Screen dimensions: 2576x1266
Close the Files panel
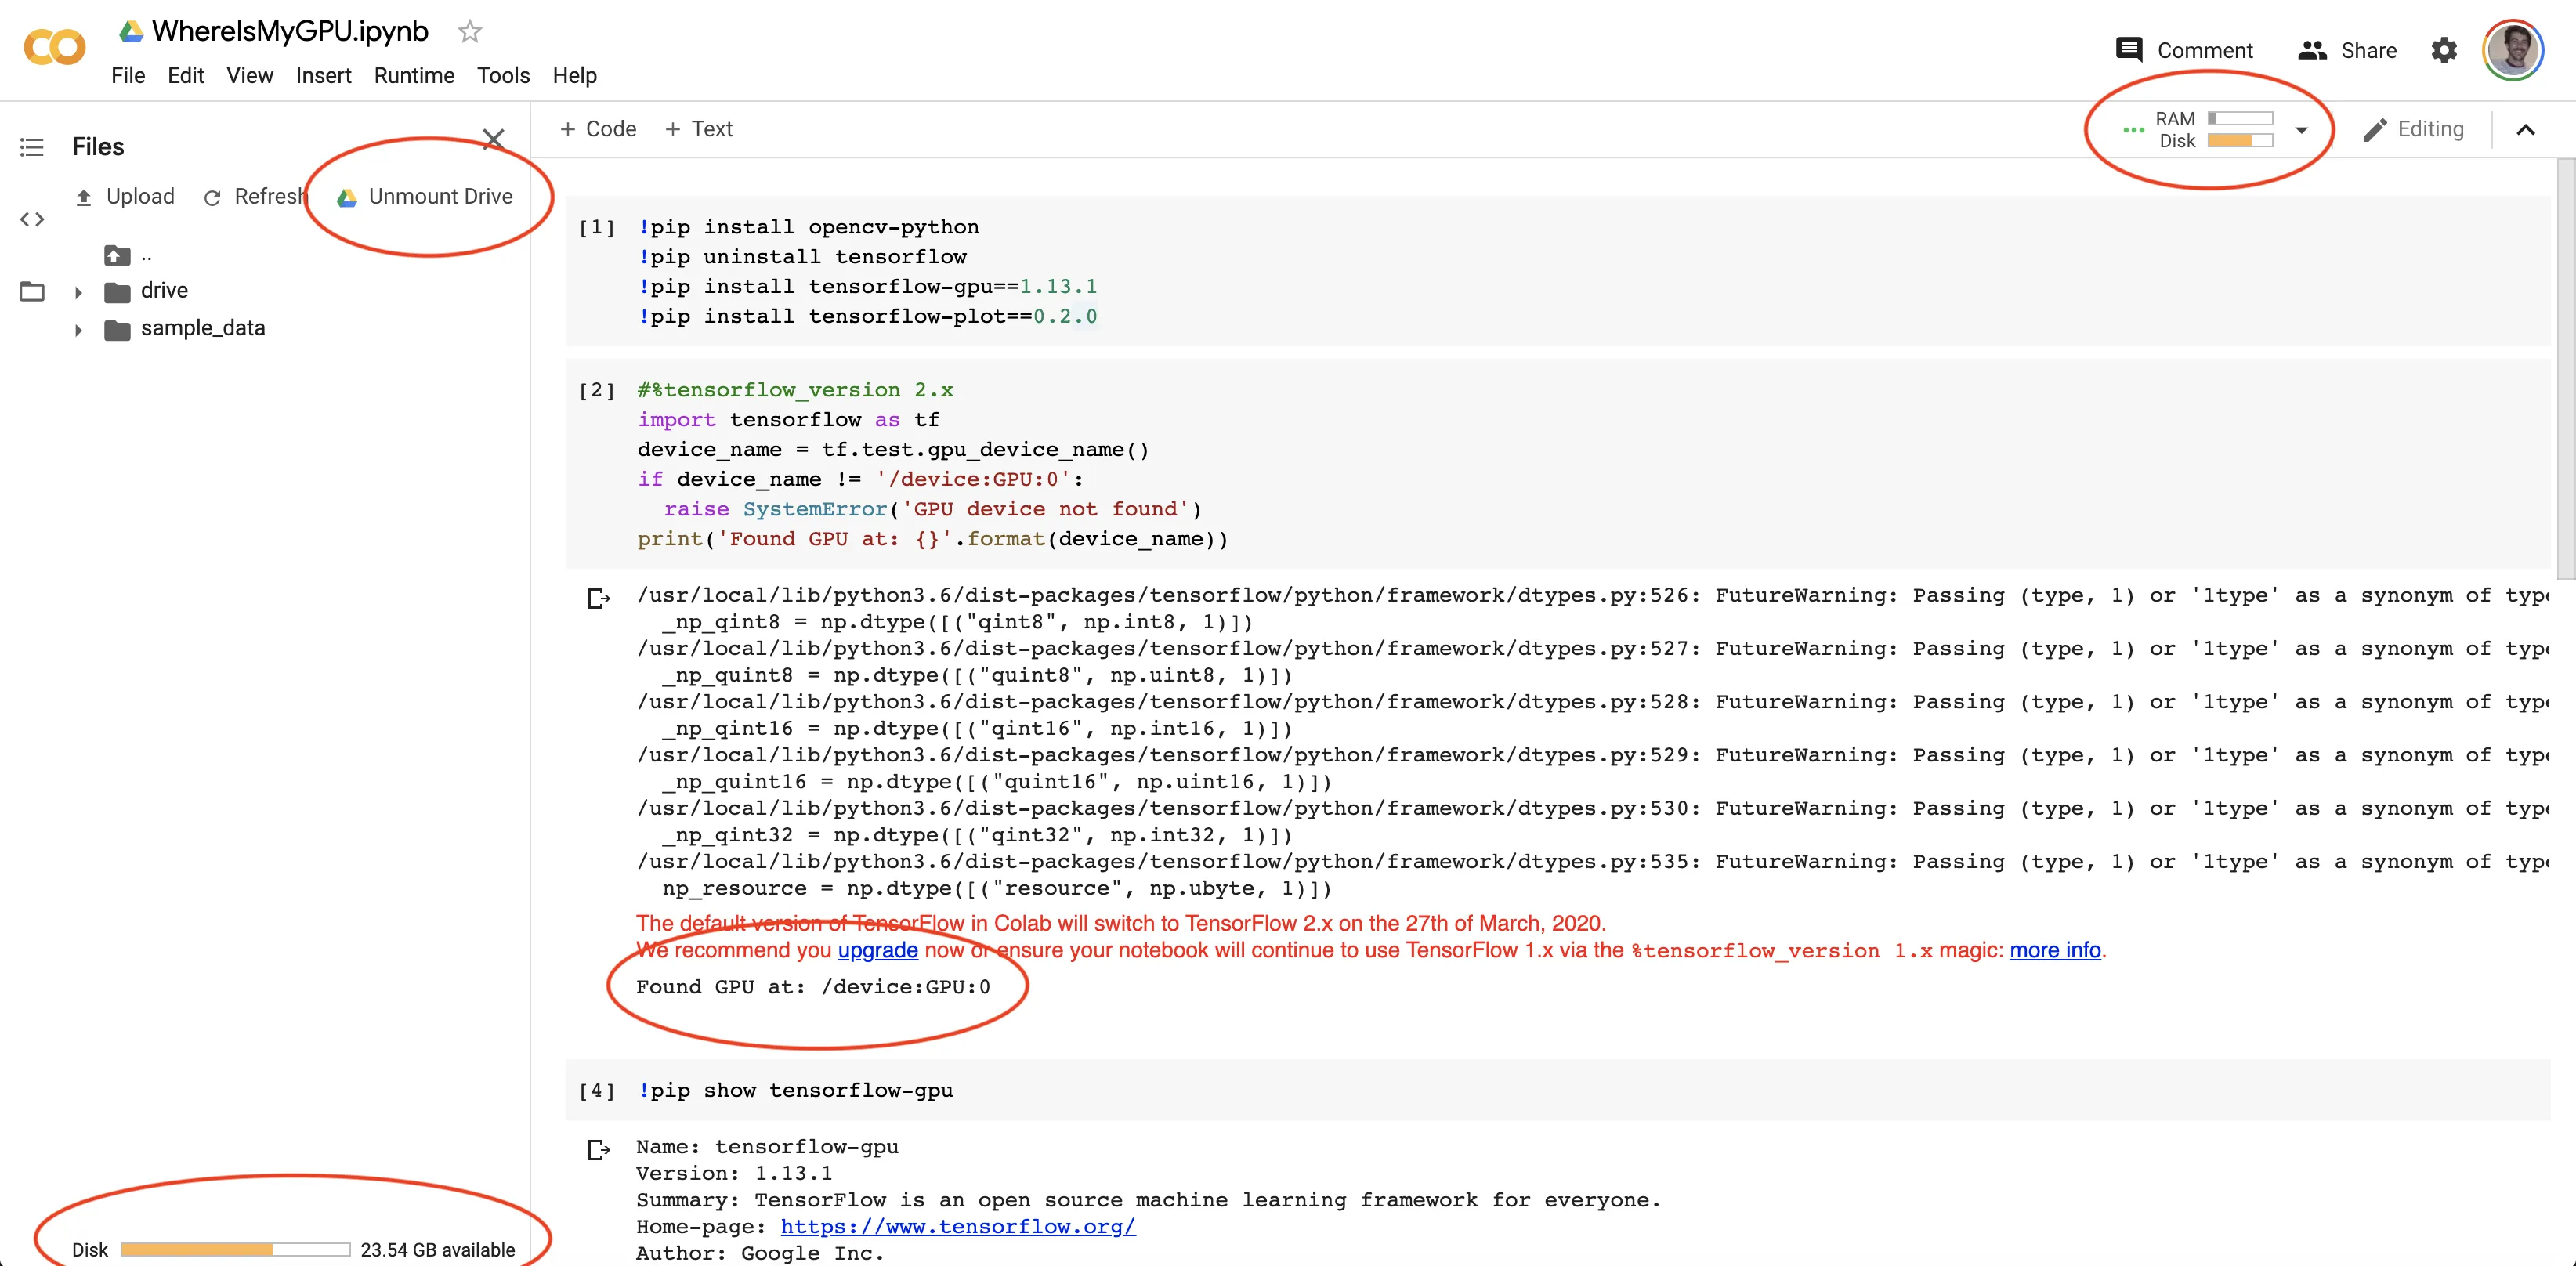493,138
